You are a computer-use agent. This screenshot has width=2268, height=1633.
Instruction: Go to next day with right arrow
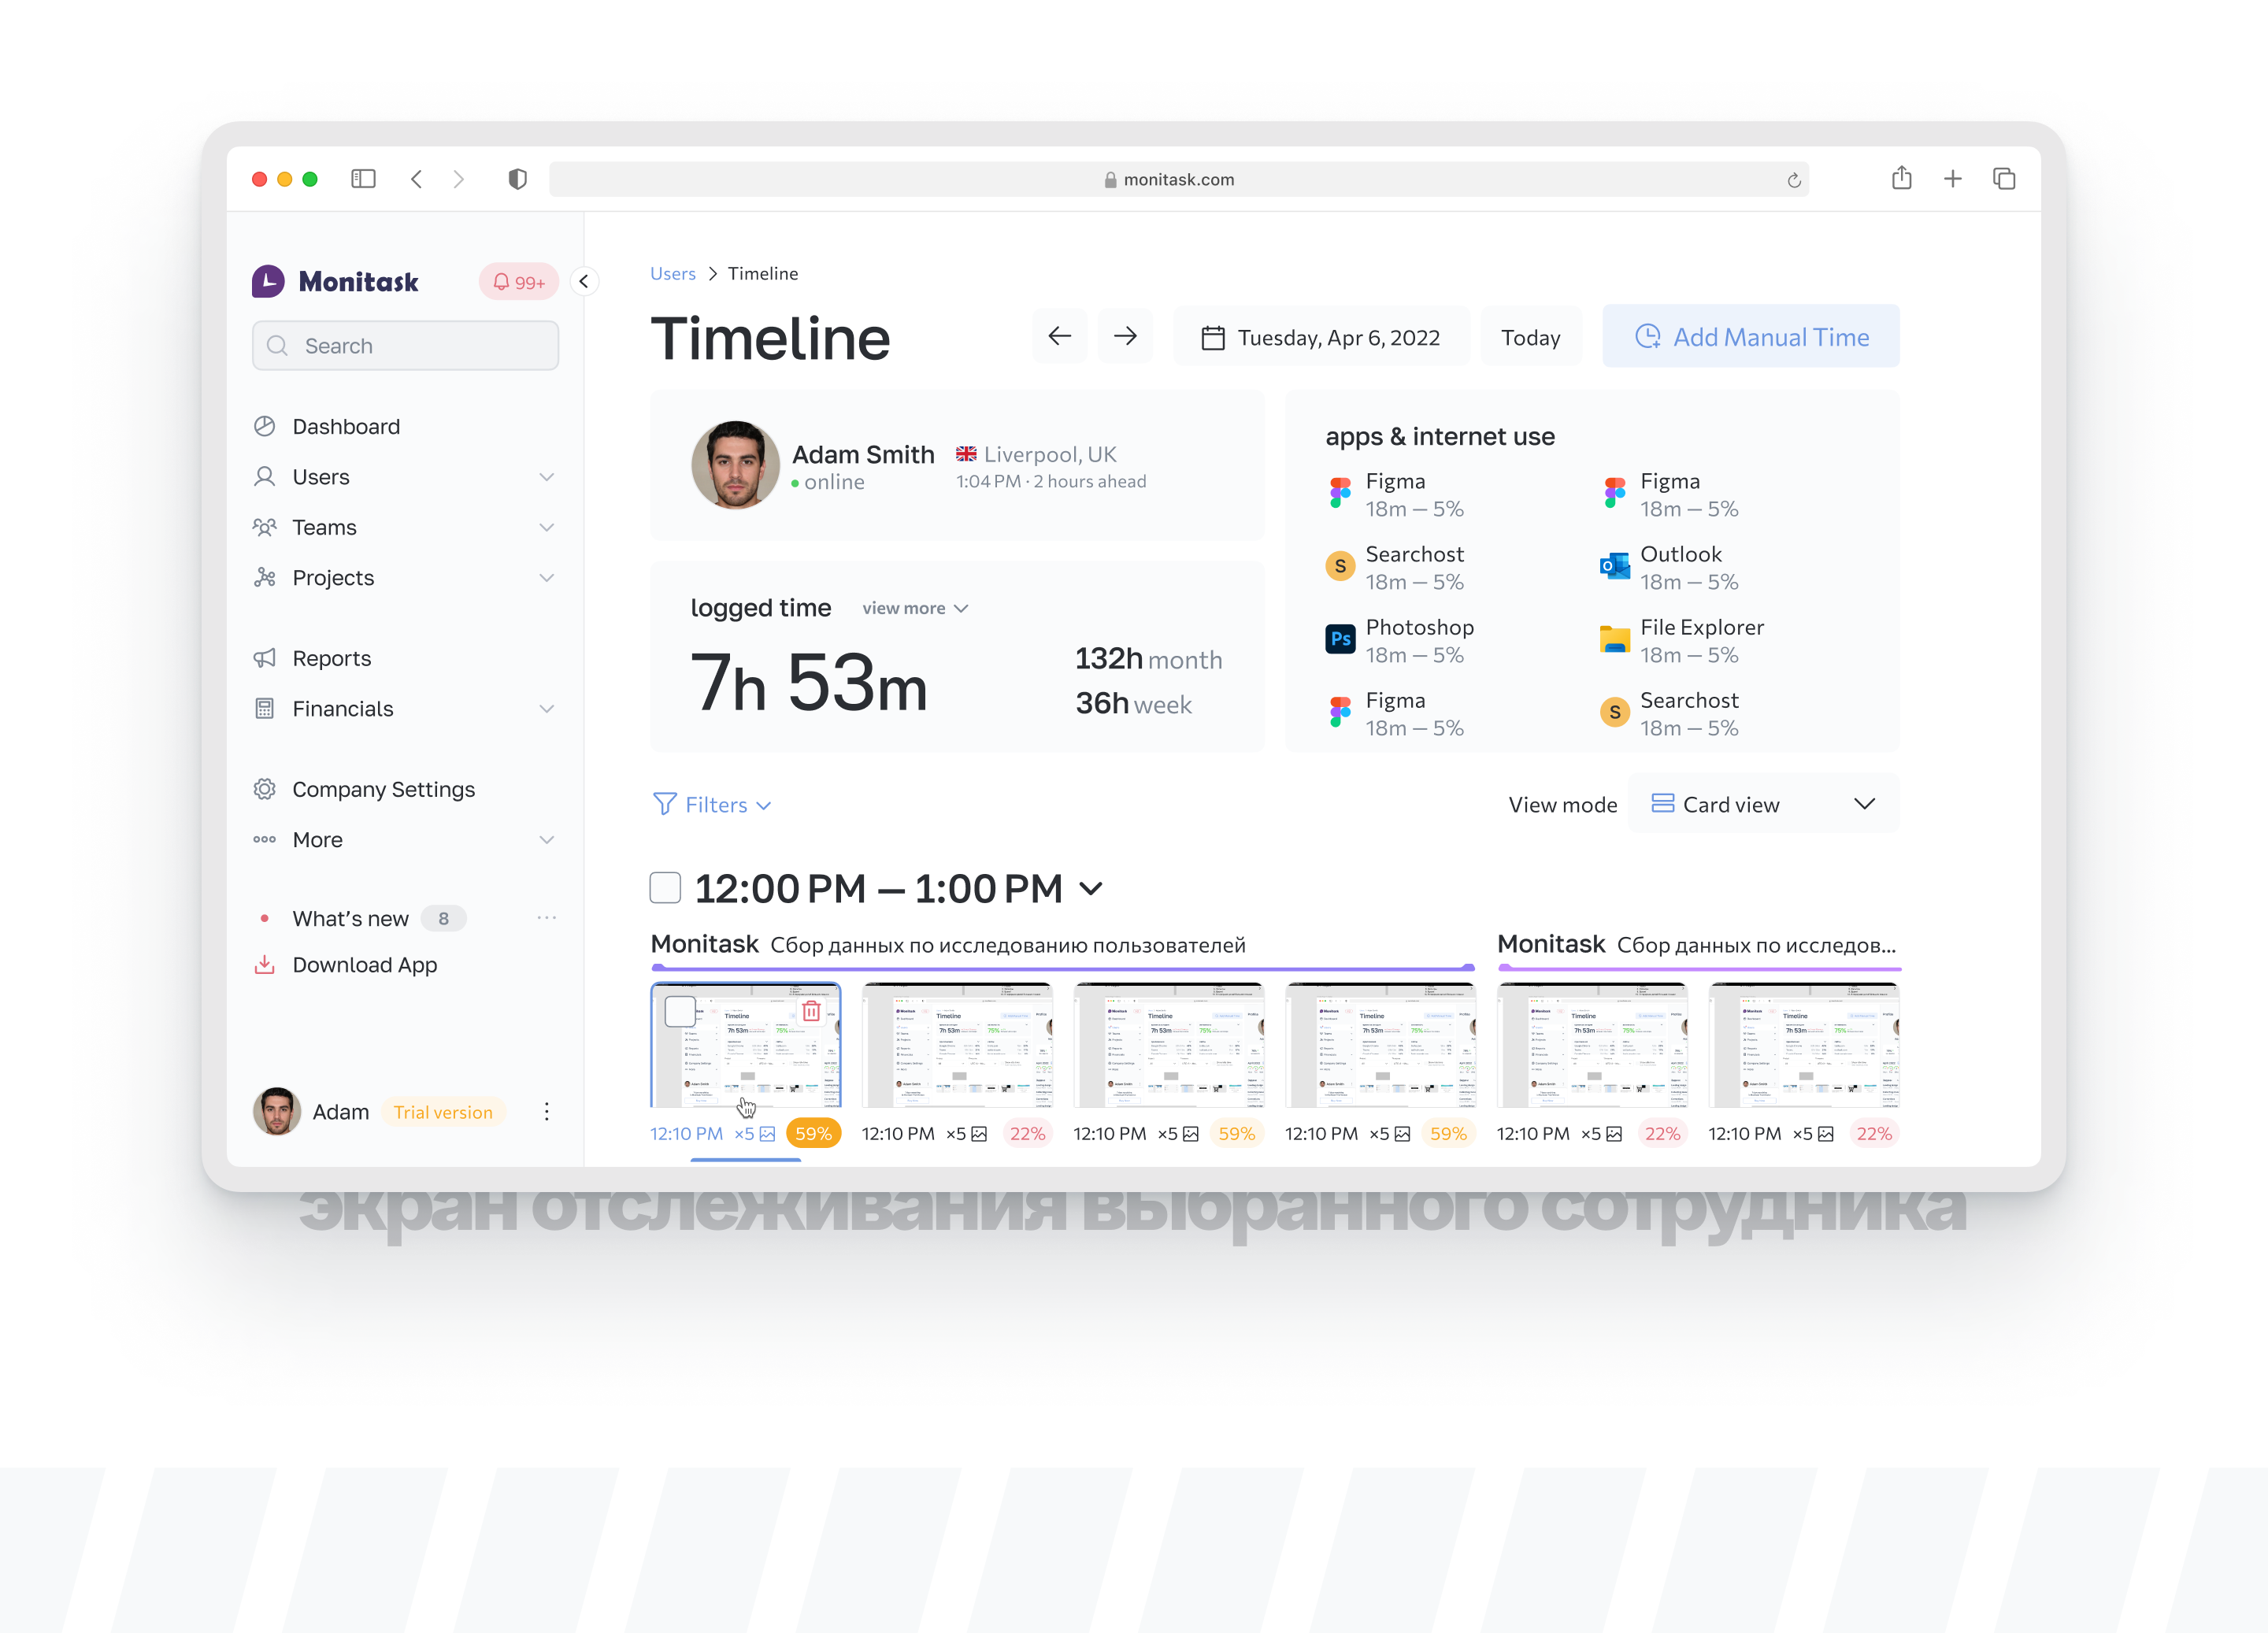[1125, 337]
